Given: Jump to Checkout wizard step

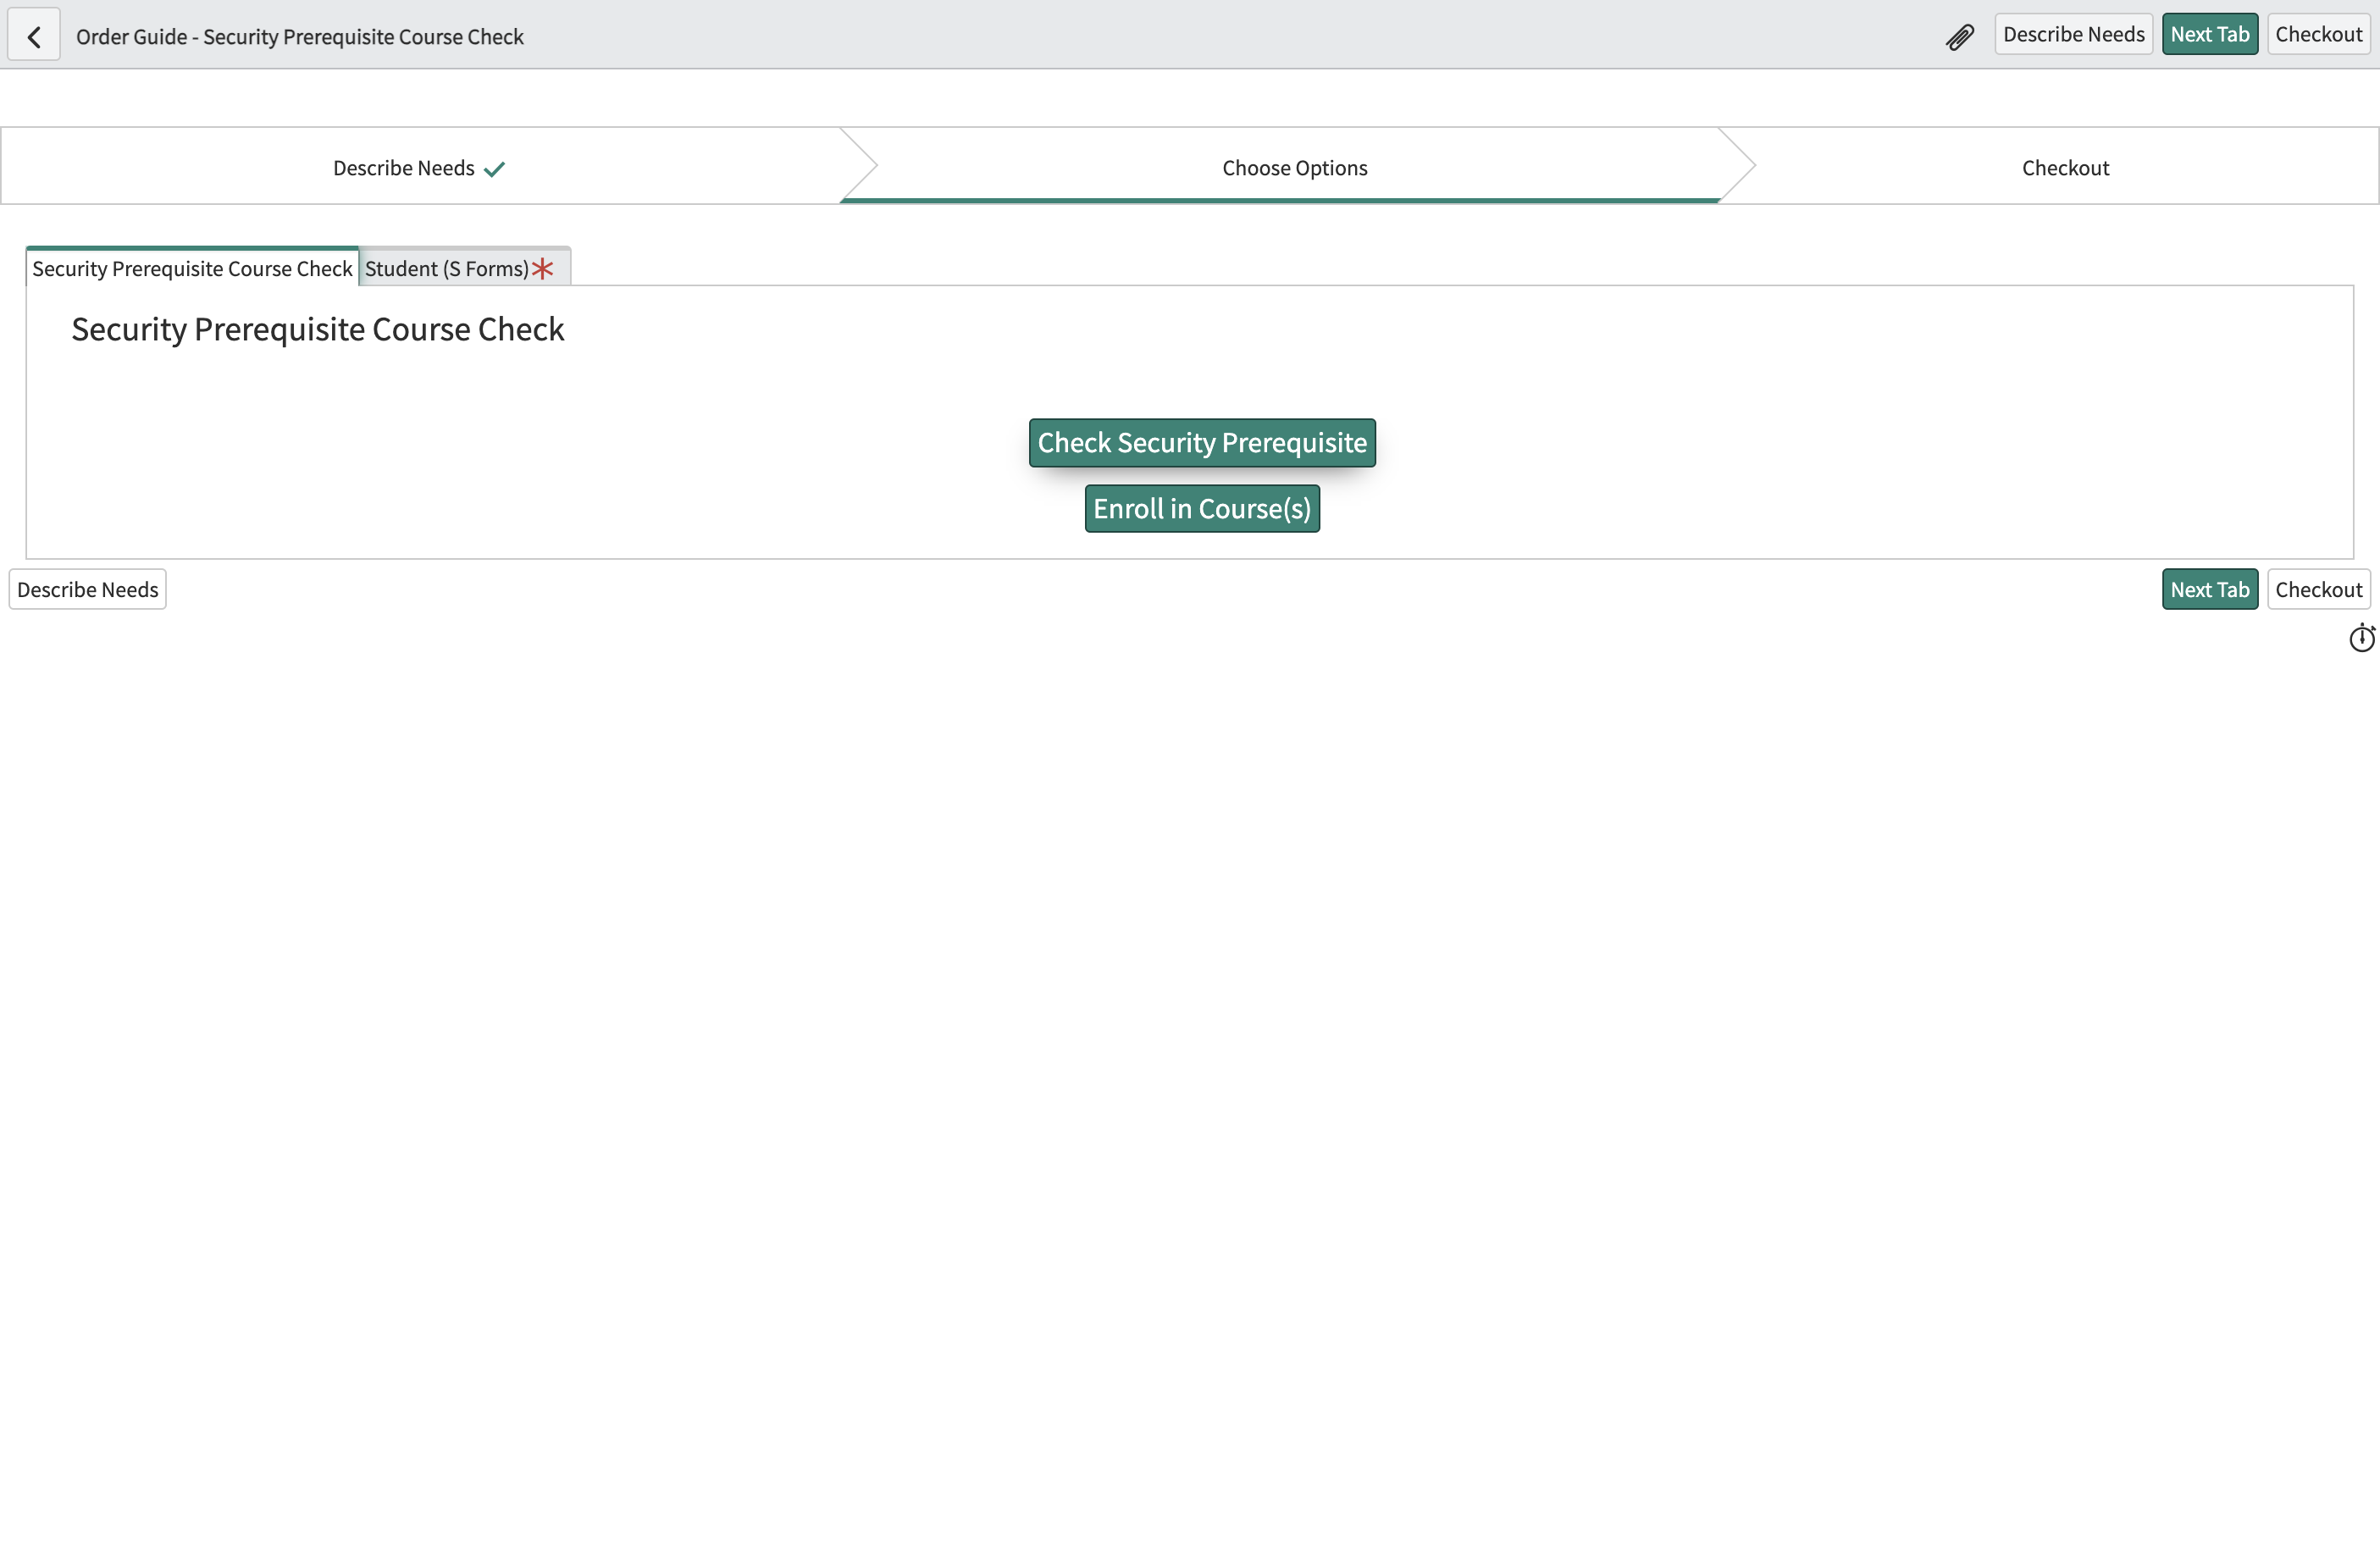Looking at the screenshot, I should pyautogui.click(x=2065, y=167).
